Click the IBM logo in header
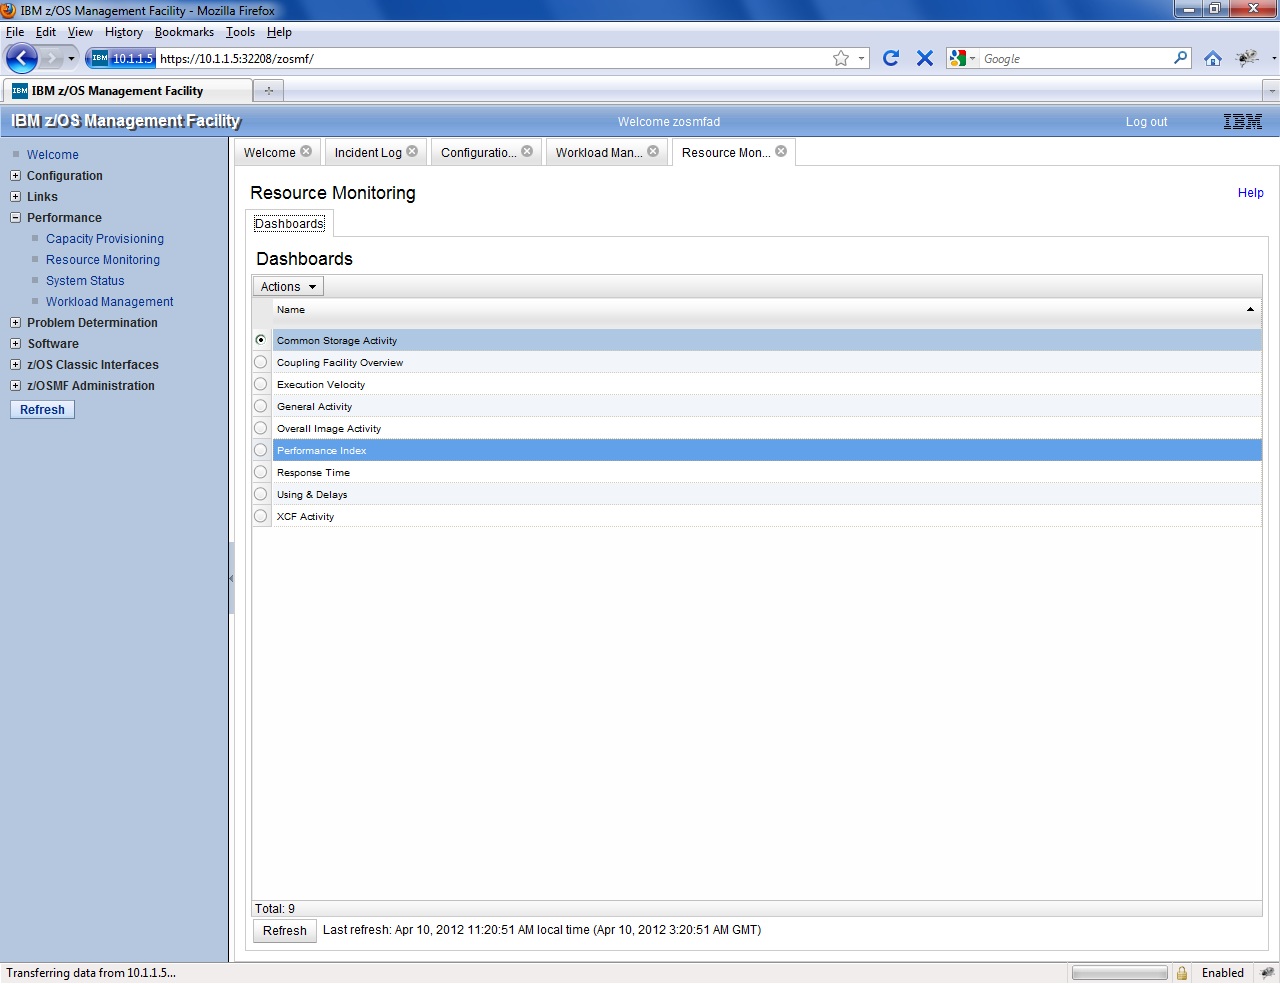 coord(1243,121)
